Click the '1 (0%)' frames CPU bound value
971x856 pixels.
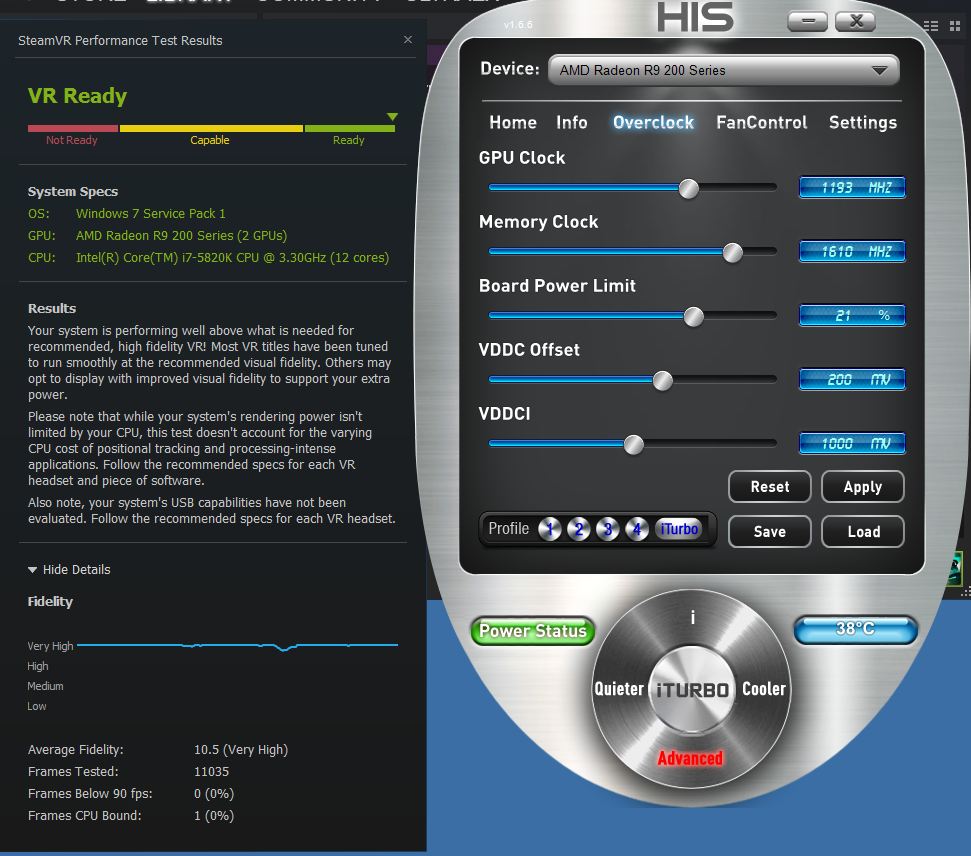point(214,816)
